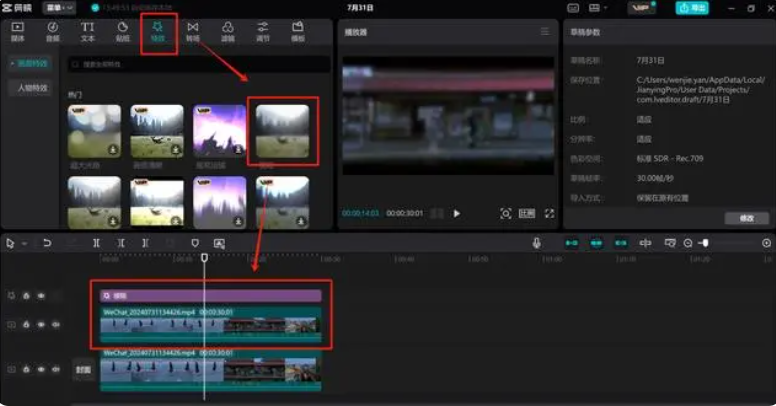Select the 人物特效 category

click(x=31, y=88)
